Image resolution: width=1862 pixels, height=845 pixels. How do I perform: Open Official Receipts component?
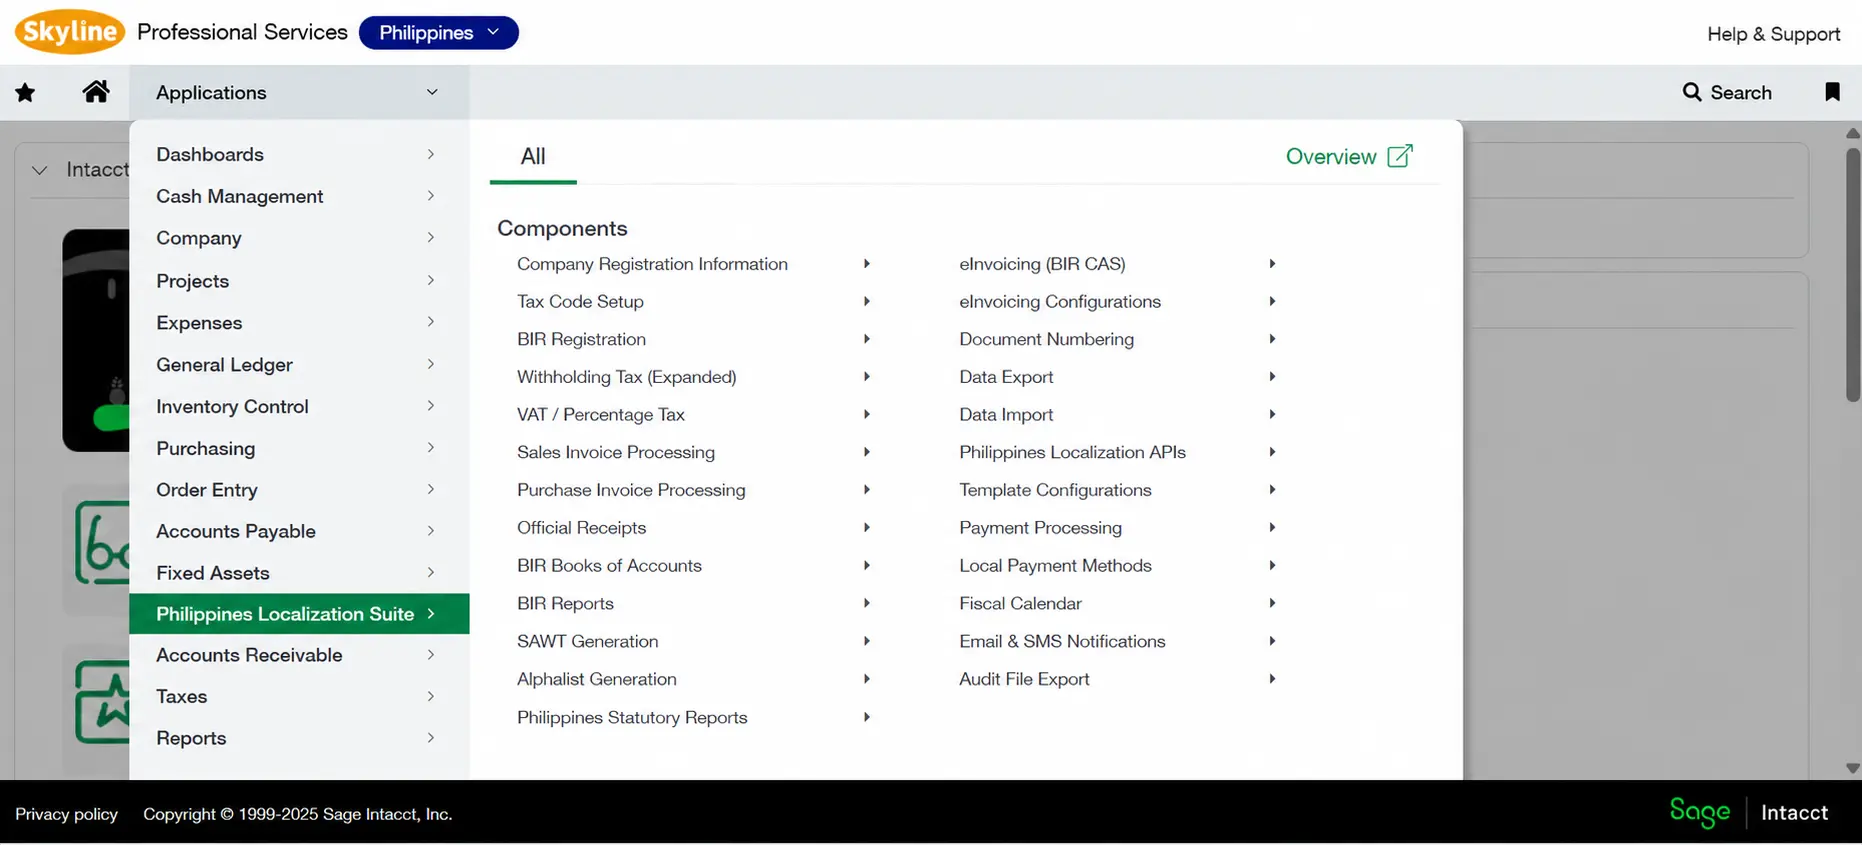pos(581,528)
